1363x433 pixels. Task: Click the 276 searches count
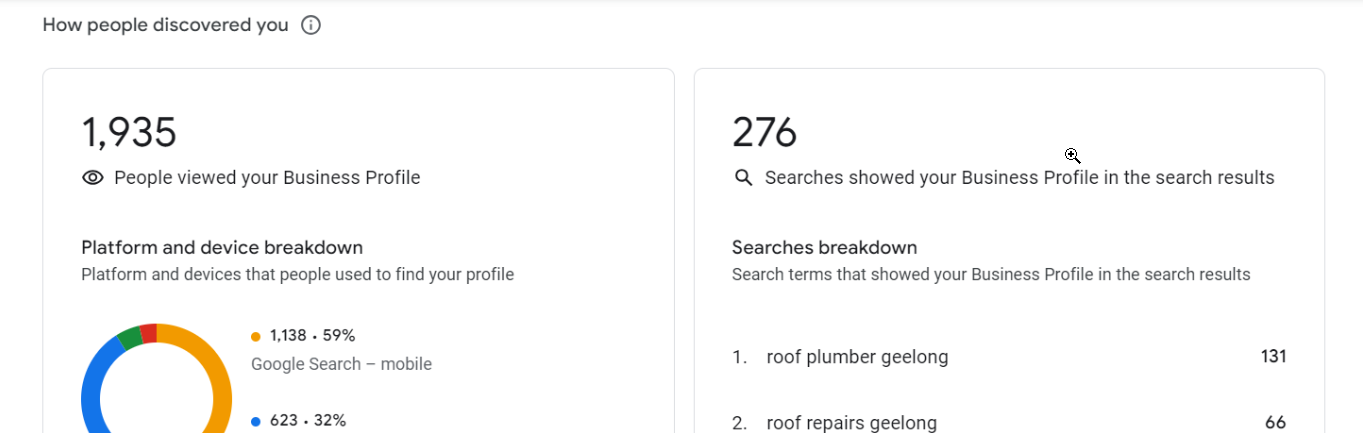(765, 133)
